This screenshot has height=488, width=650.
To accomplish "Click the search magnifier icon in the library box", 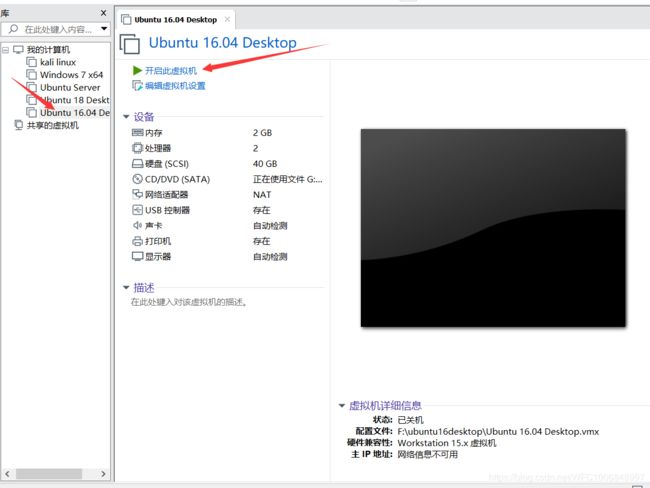I will (13, 29).
